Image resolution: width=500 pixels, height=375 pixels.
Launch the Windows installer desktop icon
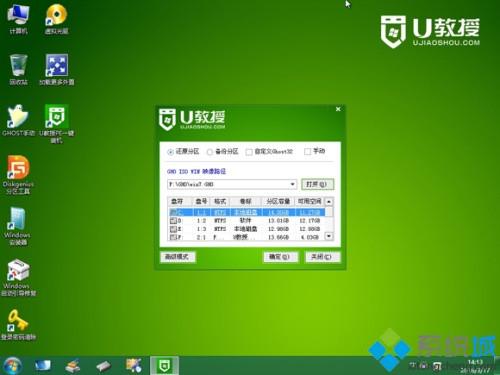click(x=17, y=226)
